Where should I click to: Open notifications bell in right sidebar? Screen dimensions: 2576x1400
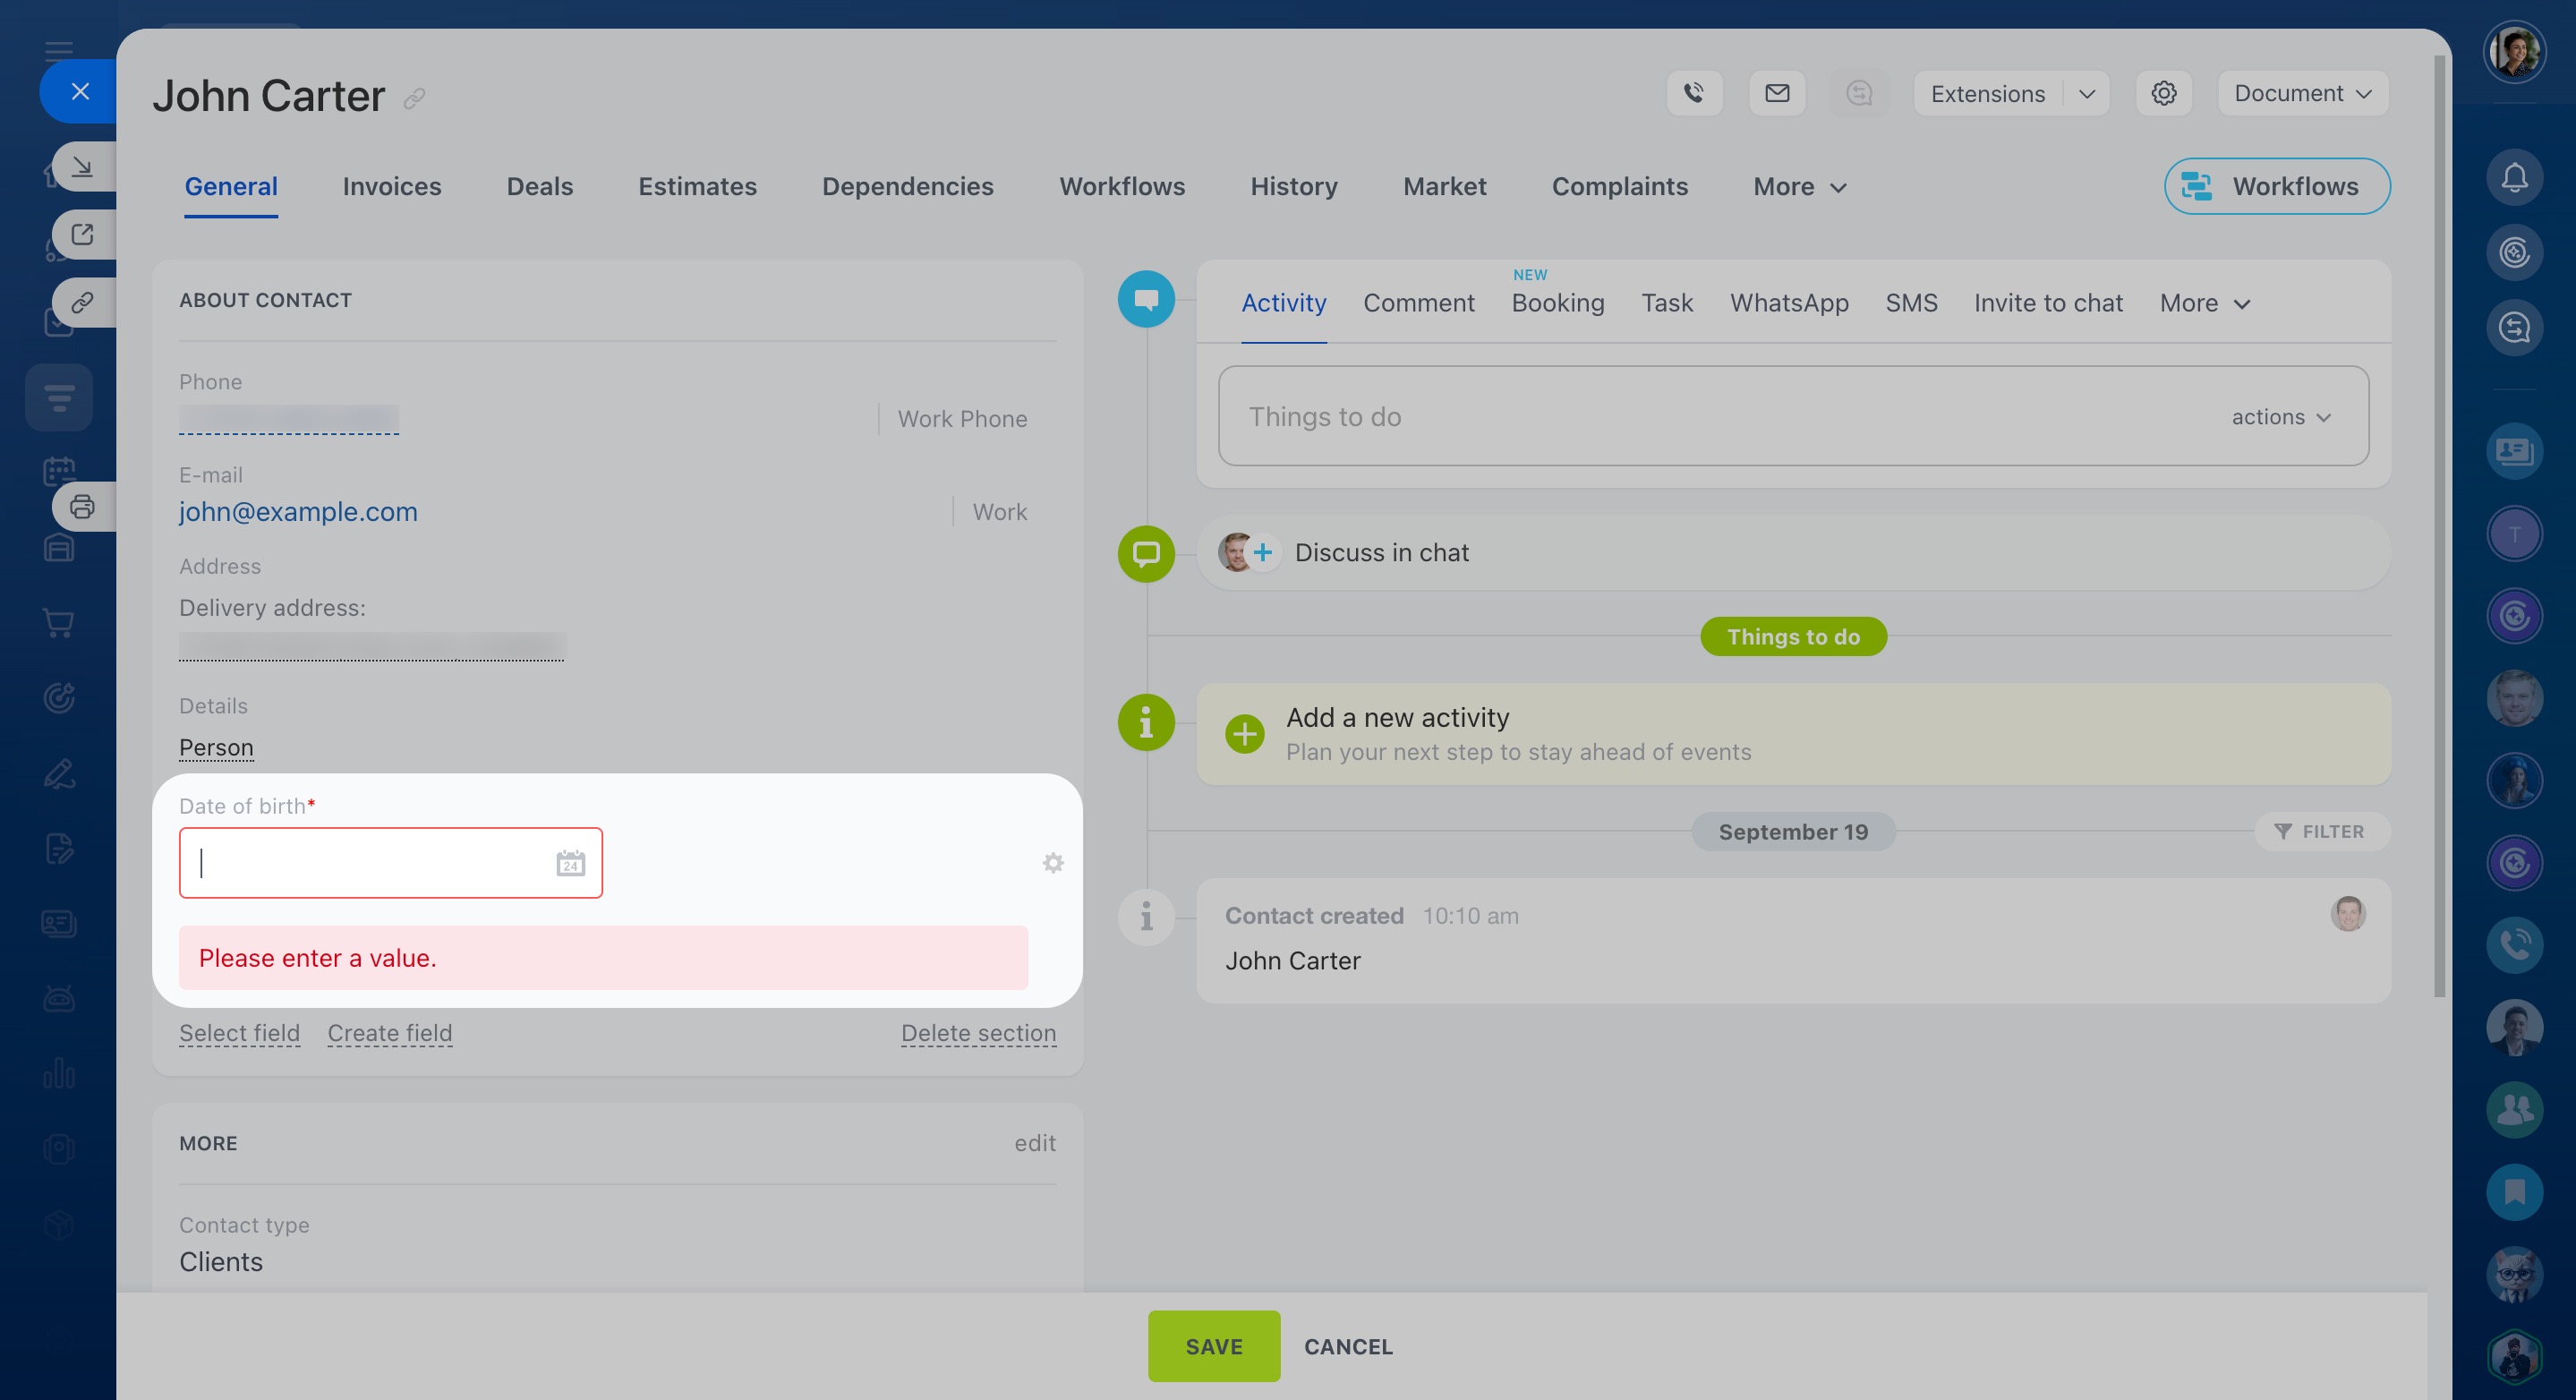point(2514,178)
